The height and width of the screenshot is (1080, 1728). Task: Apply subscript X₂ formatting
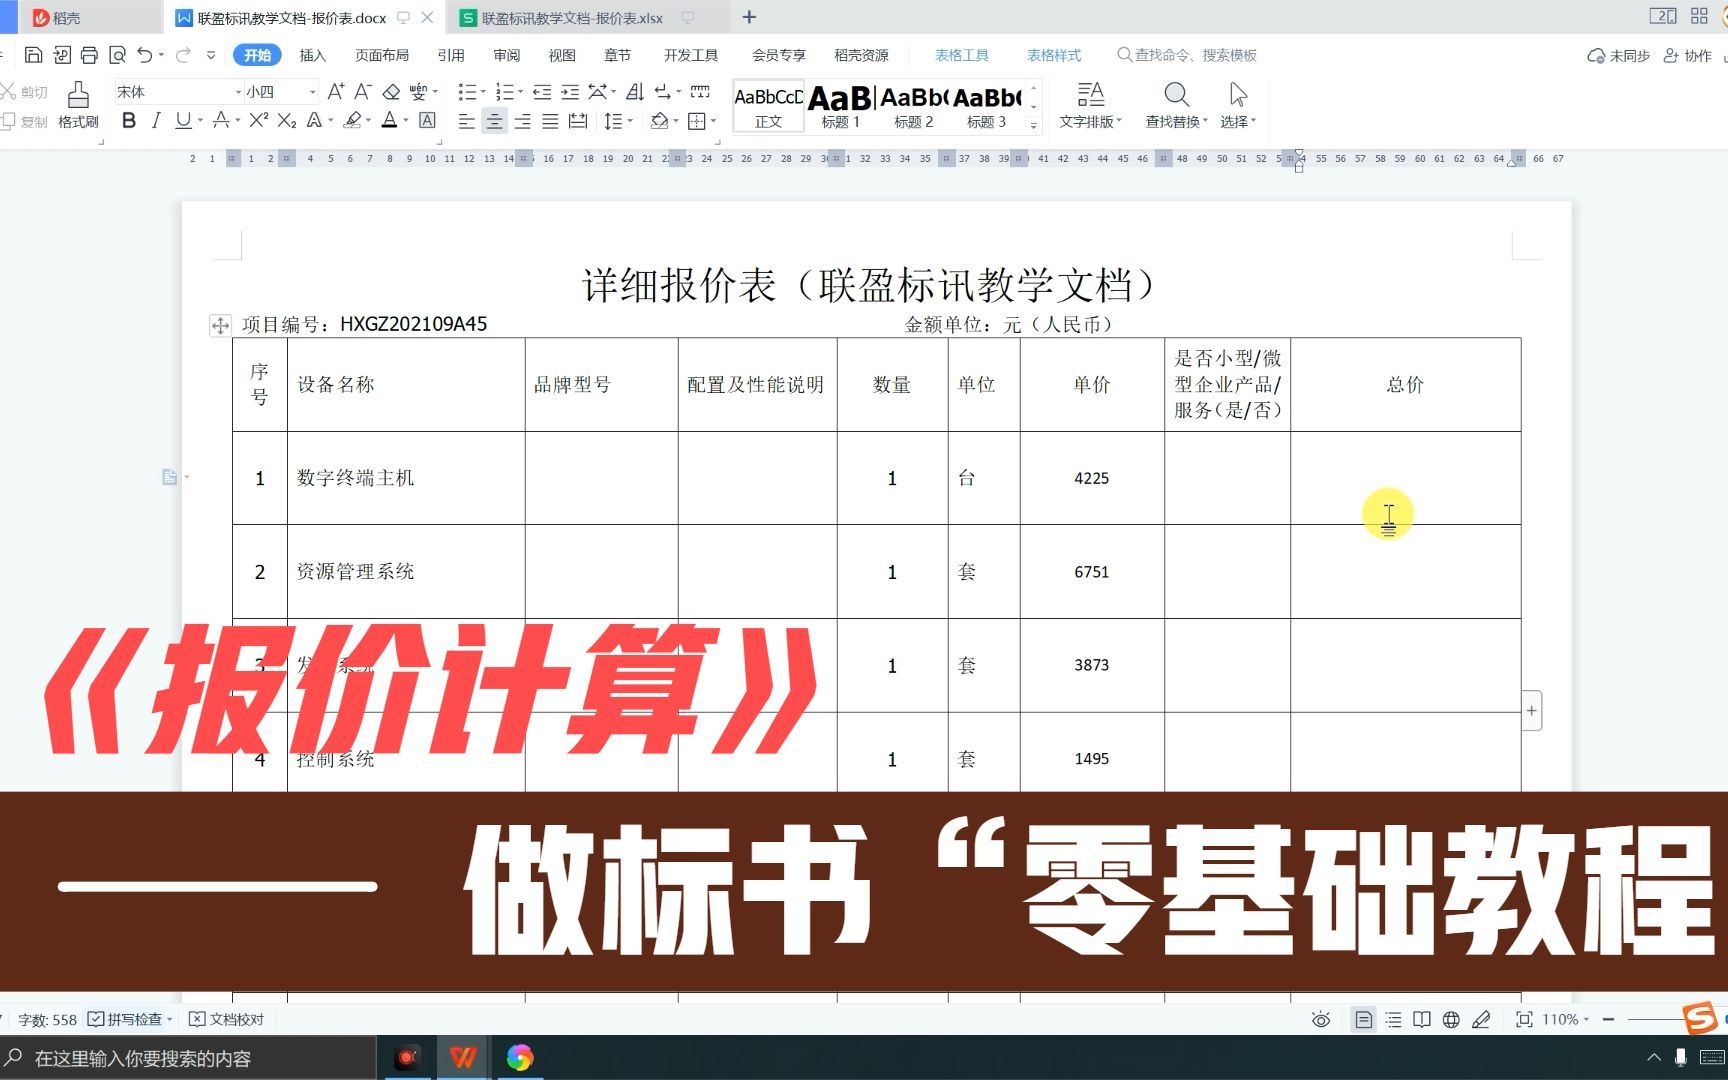click(287, 121)
